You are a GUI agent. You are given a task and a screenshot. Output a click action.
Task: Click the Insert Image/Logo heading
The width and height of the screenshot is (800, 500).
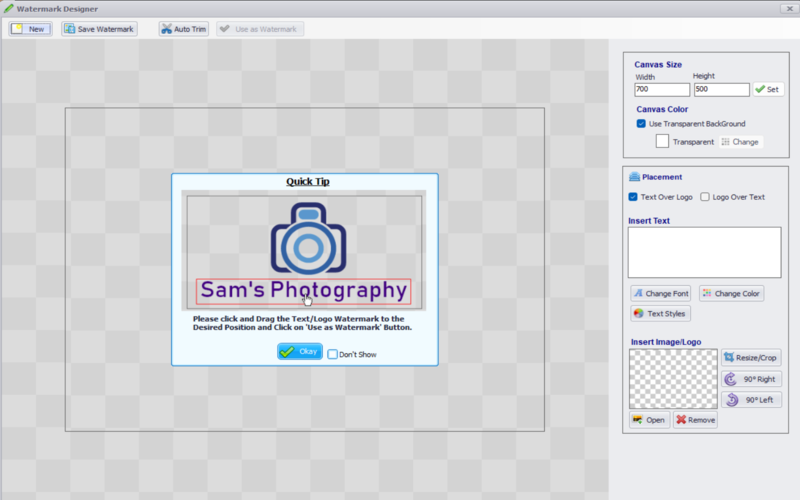[666, 342]
